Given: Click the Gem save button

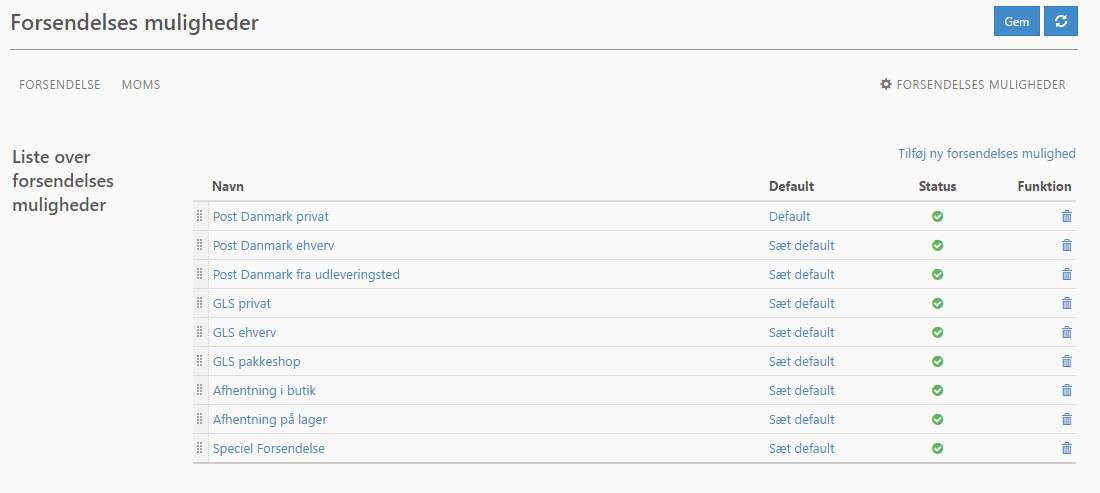Looking at the screenshot, I should coord(1017,22).
